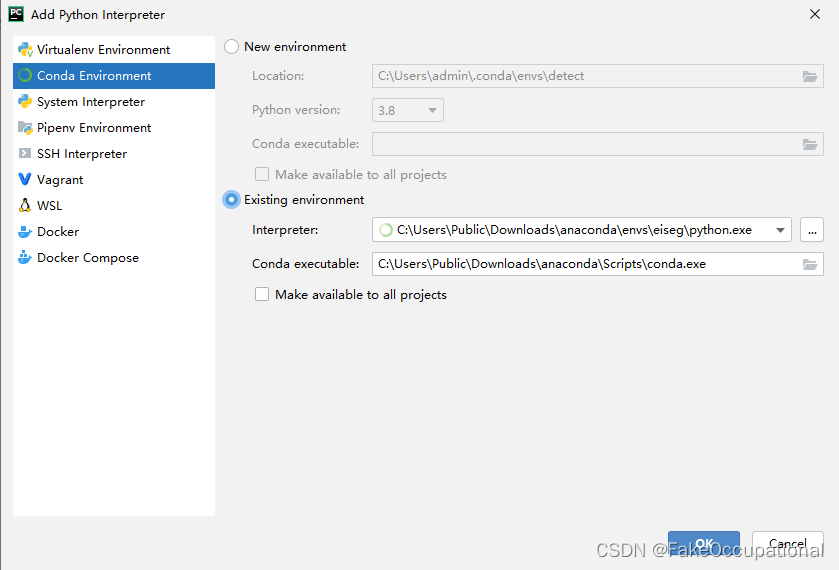Click the Pipenv Environment folder icon

[x=25, y=127]
